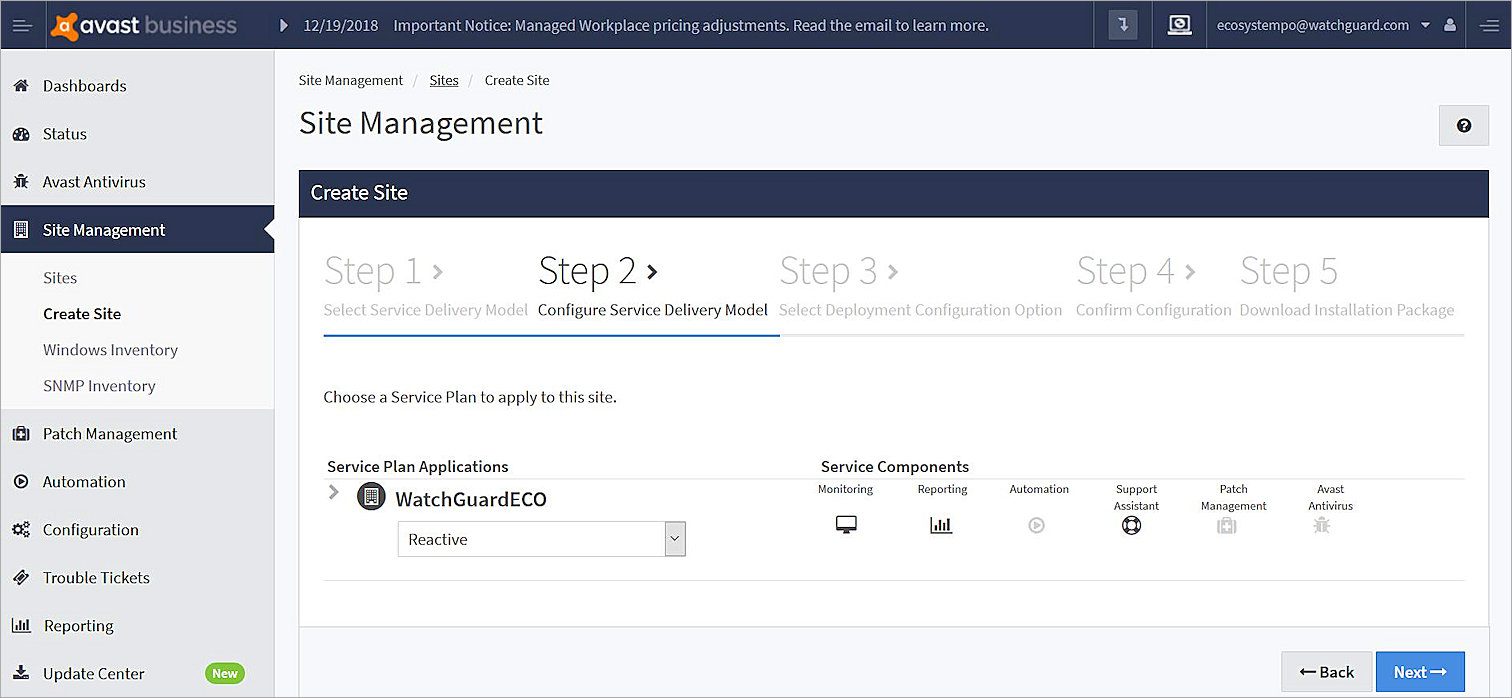Image resolution: width=1512 pixels, height=698 pixels.
Task: Toggle the Automation service component icon
Action: point(1036,525)
